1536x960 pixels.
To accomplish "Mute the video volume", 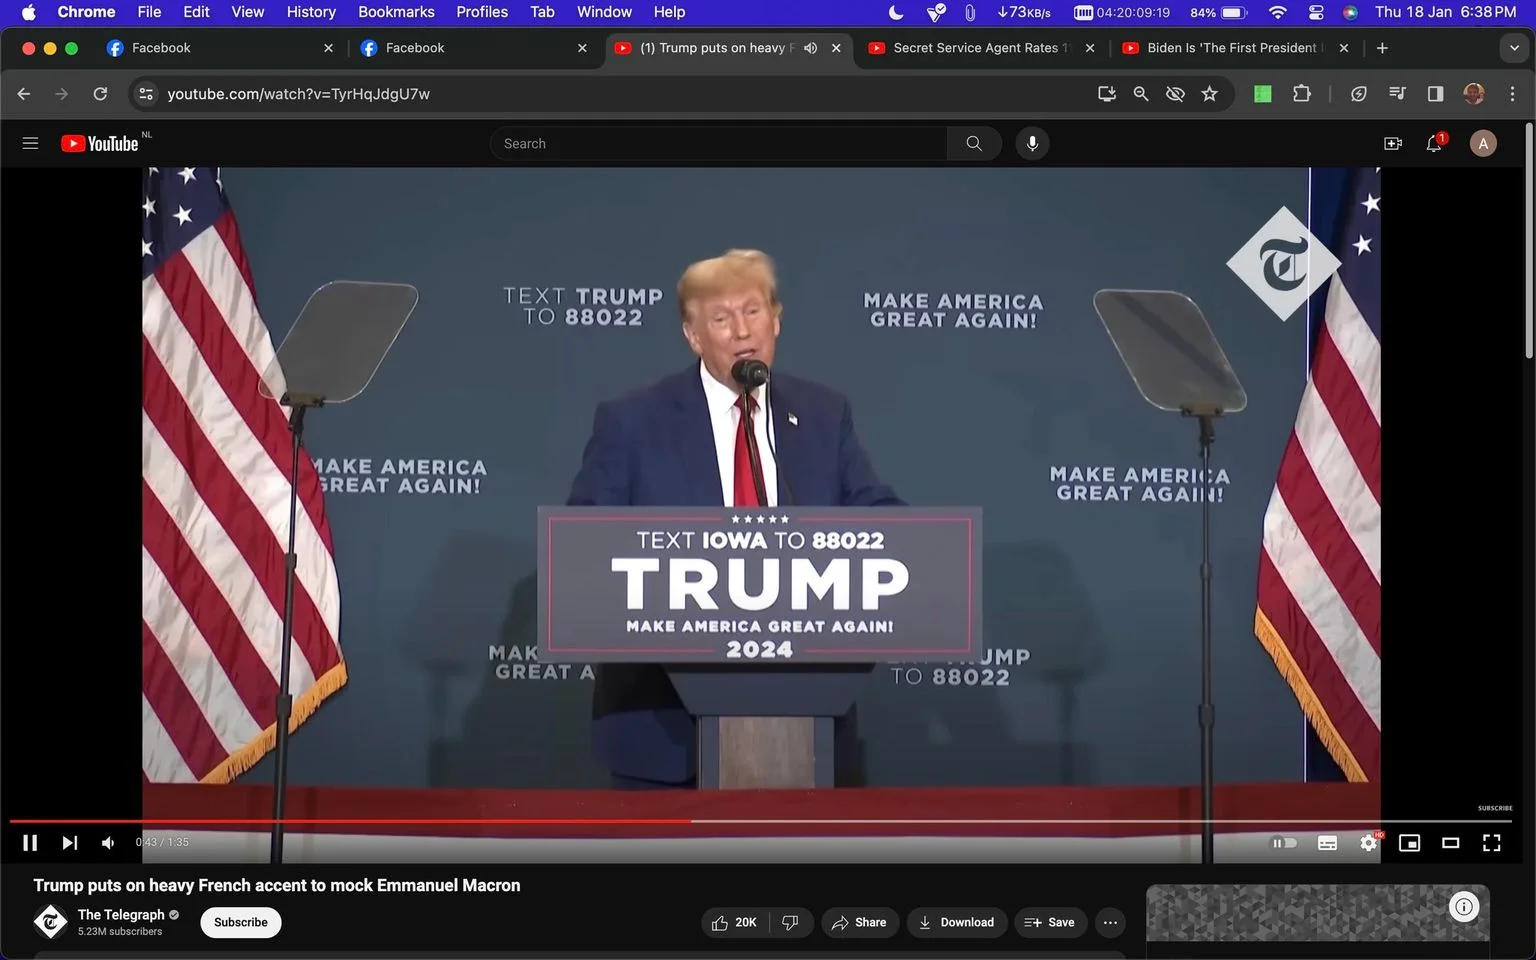I will tap(108, 843).
